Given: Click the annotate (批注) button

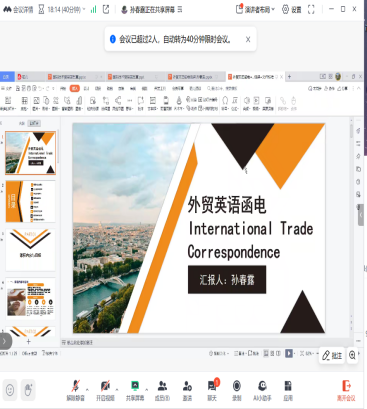Looking at the screenshot, I should pos(332,355).
